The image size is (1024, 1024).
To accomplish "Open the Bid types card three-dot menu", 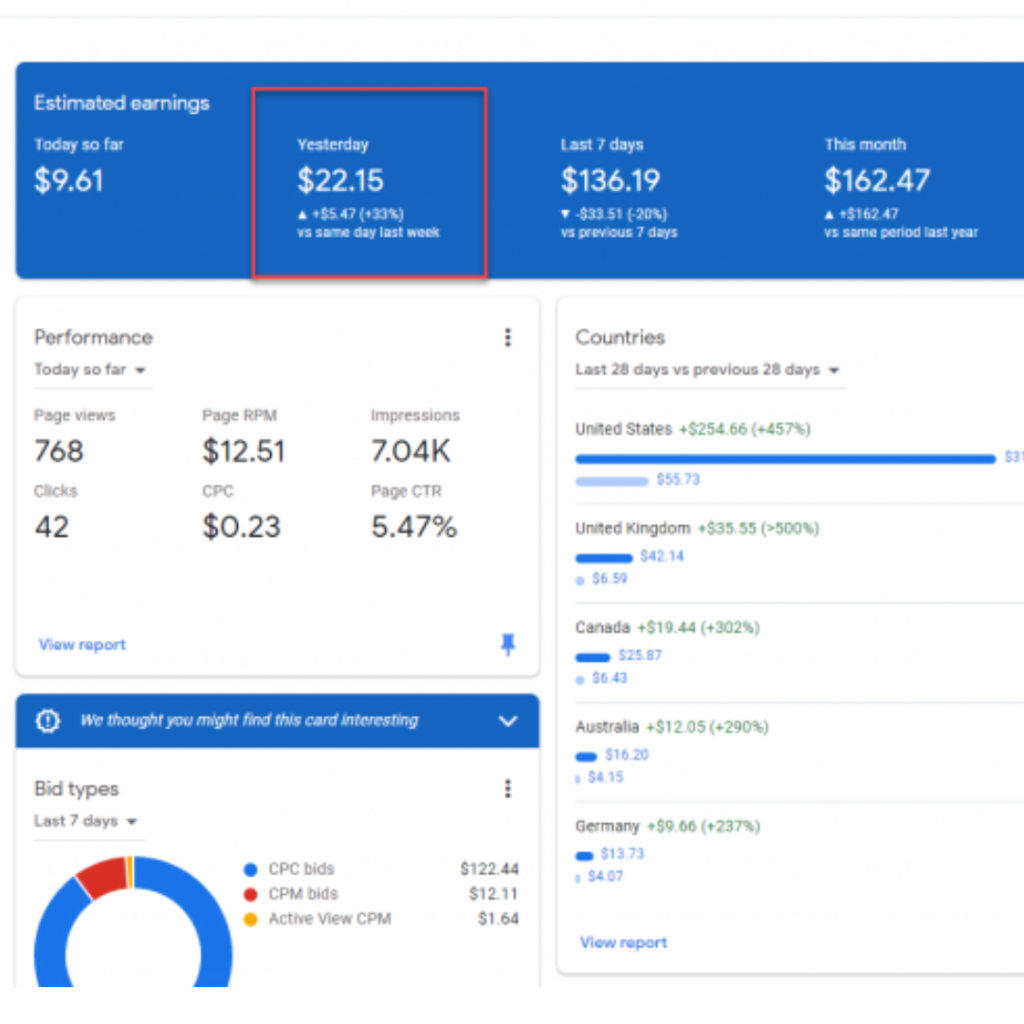I will pos(508,789).
